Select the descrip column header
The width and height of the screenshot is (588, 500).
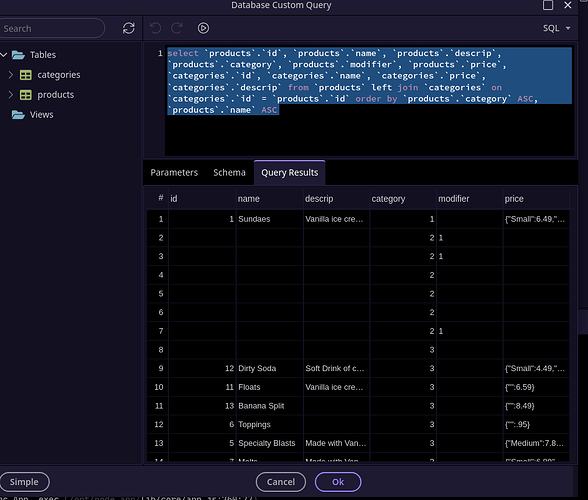pyautogui.click(x=336, y=199)
